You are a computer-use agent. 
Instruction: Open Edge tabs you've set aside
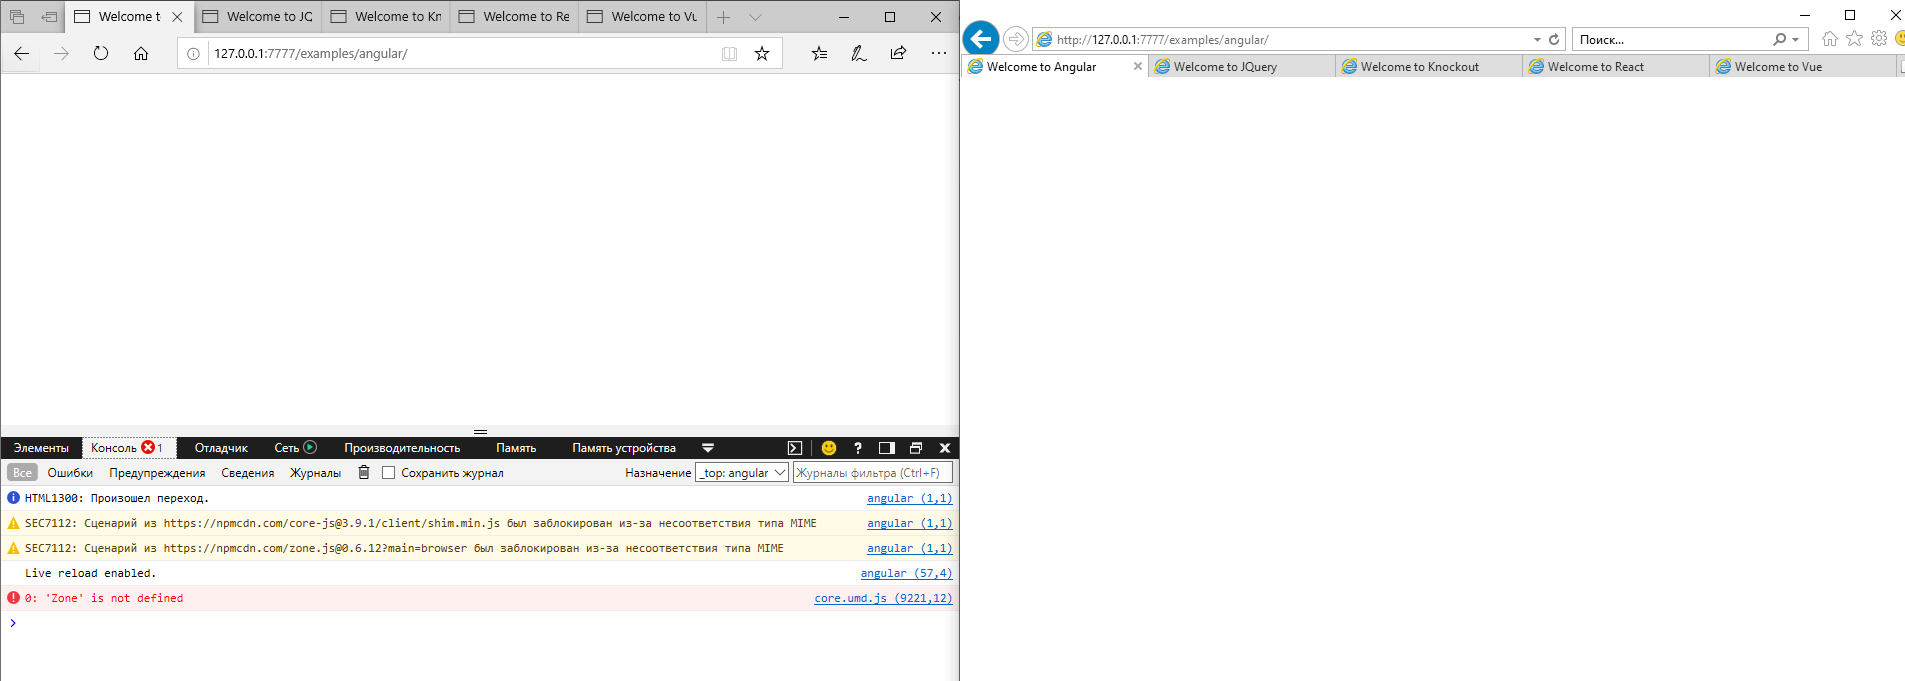click(17, 16)
